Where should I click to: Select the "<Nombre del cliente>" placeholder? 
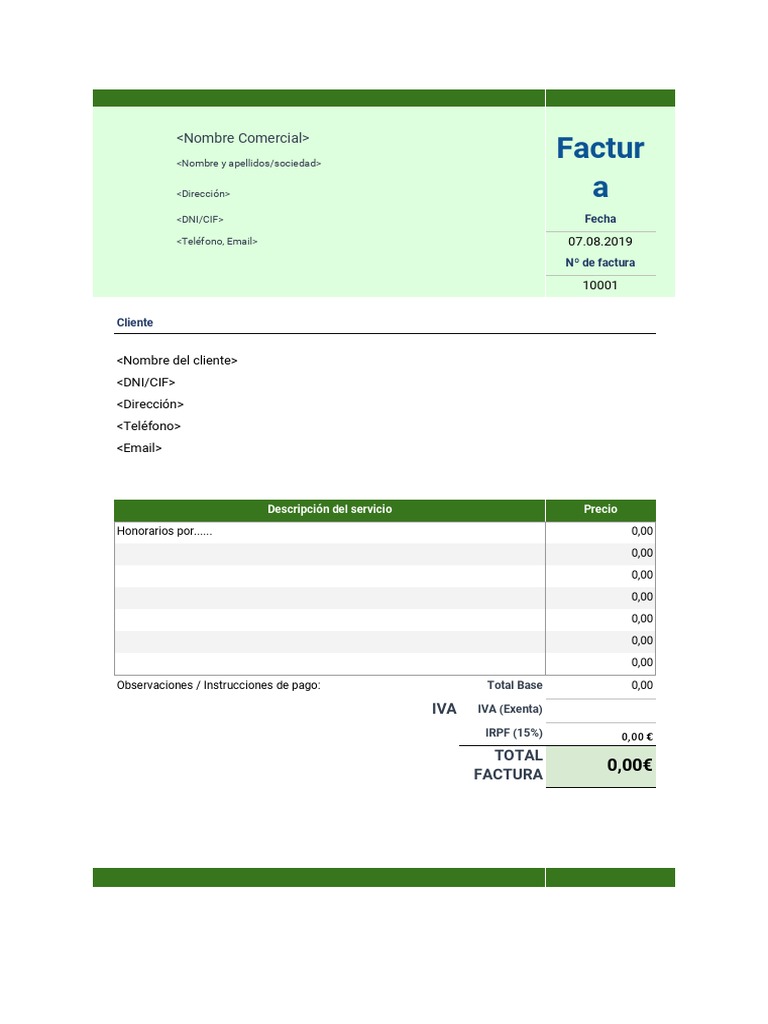[x=177, y=360]
